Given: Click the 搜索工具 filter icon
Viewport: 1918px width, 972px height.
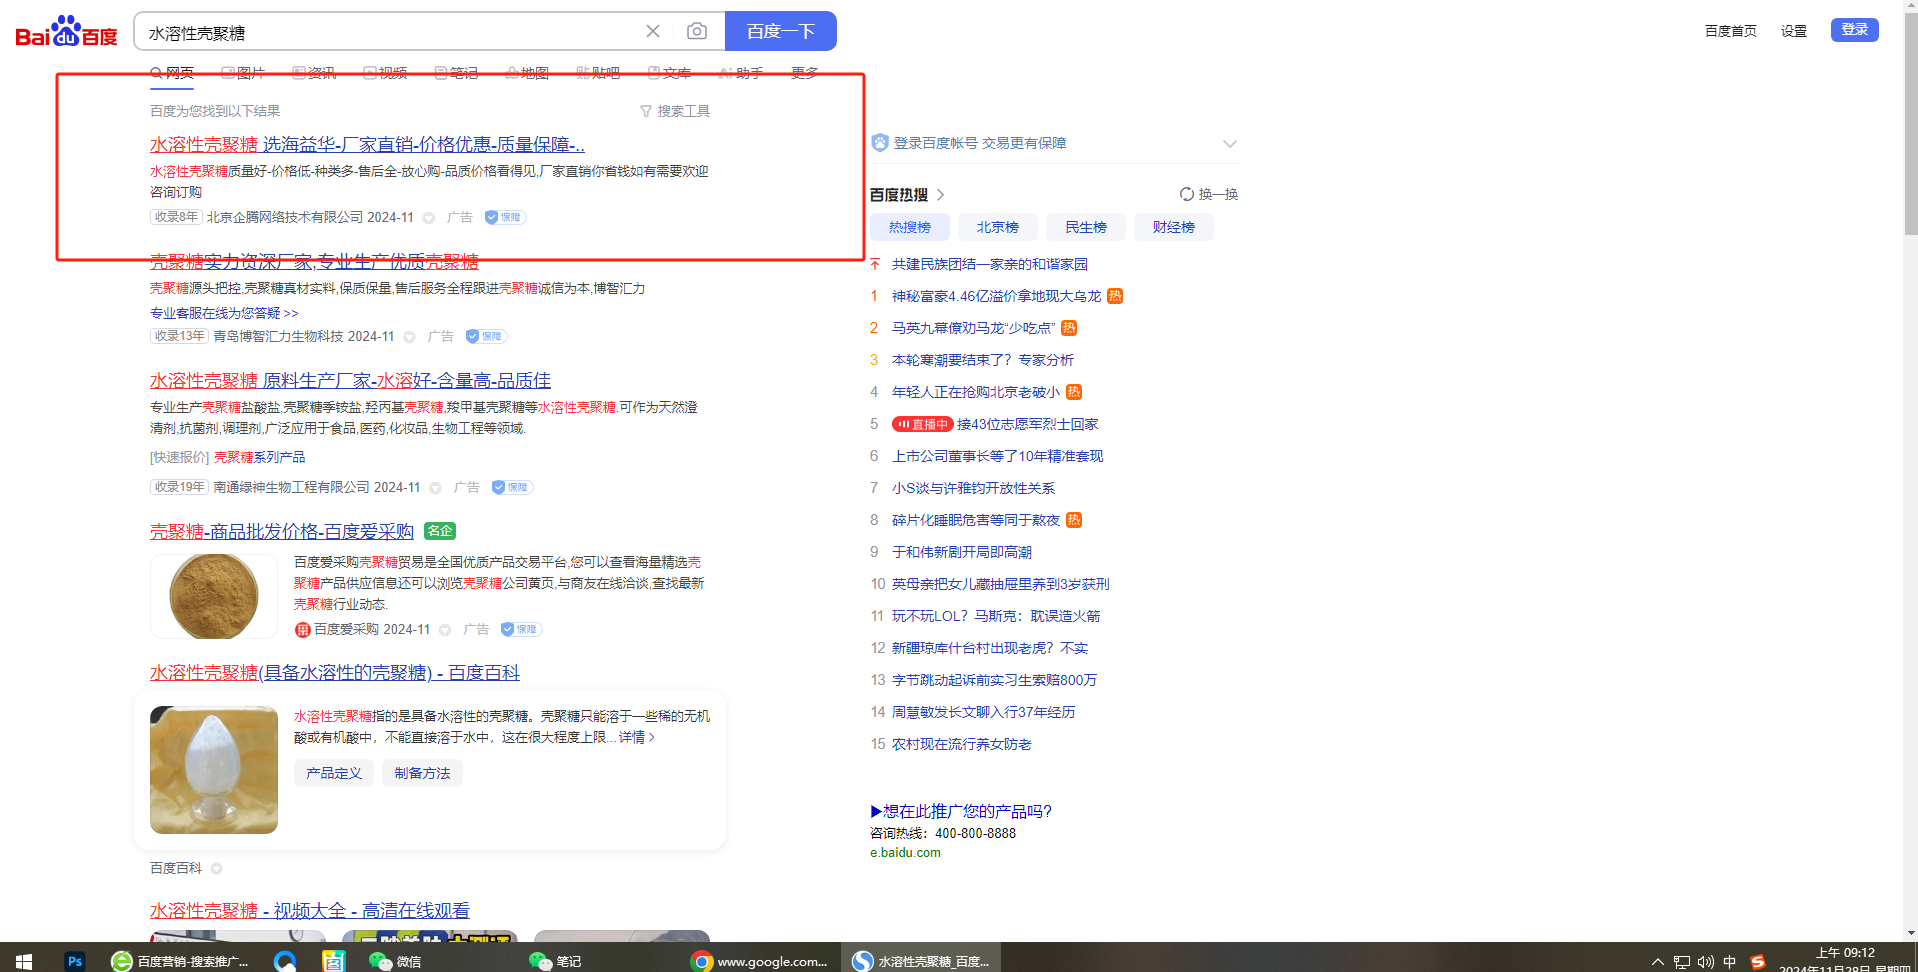Looking at the screenshot, I should (646, 111).
